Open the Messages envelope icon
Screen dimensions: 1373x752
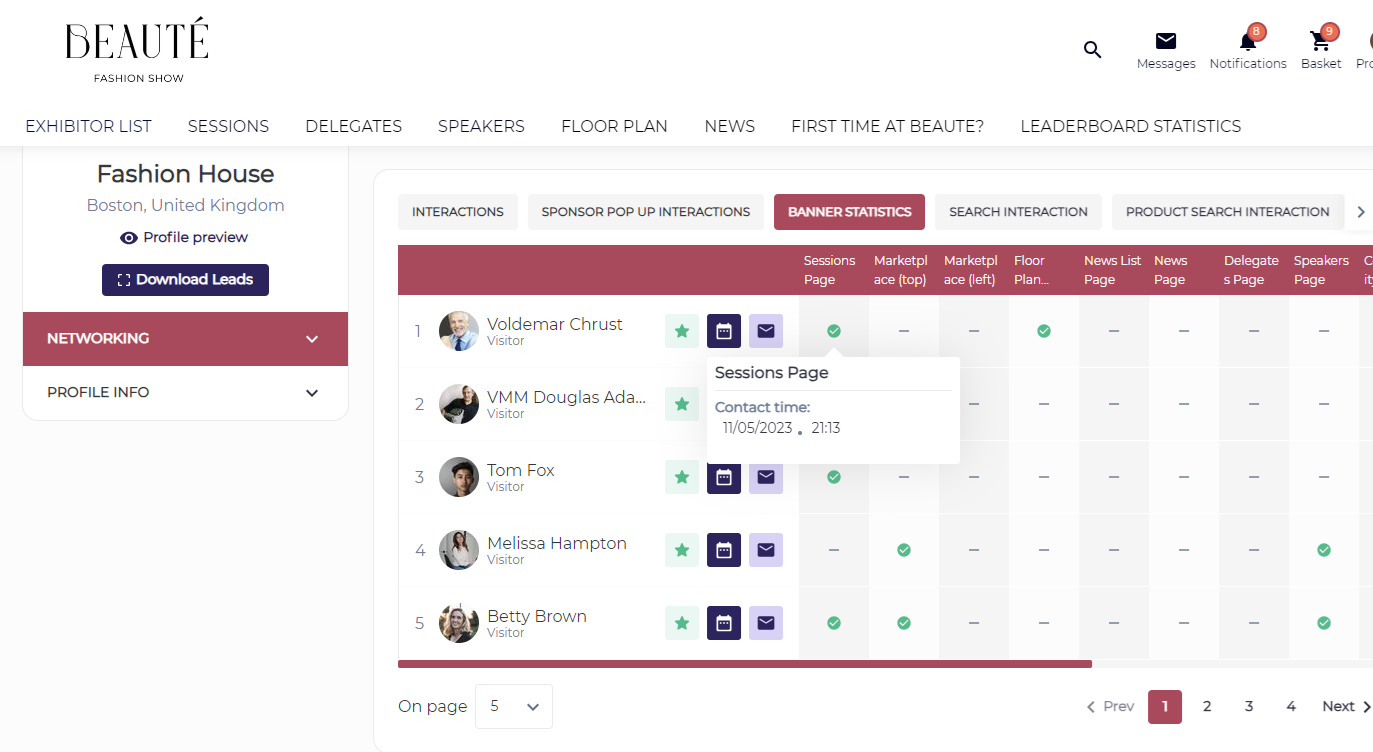(x=1166, y=42)
